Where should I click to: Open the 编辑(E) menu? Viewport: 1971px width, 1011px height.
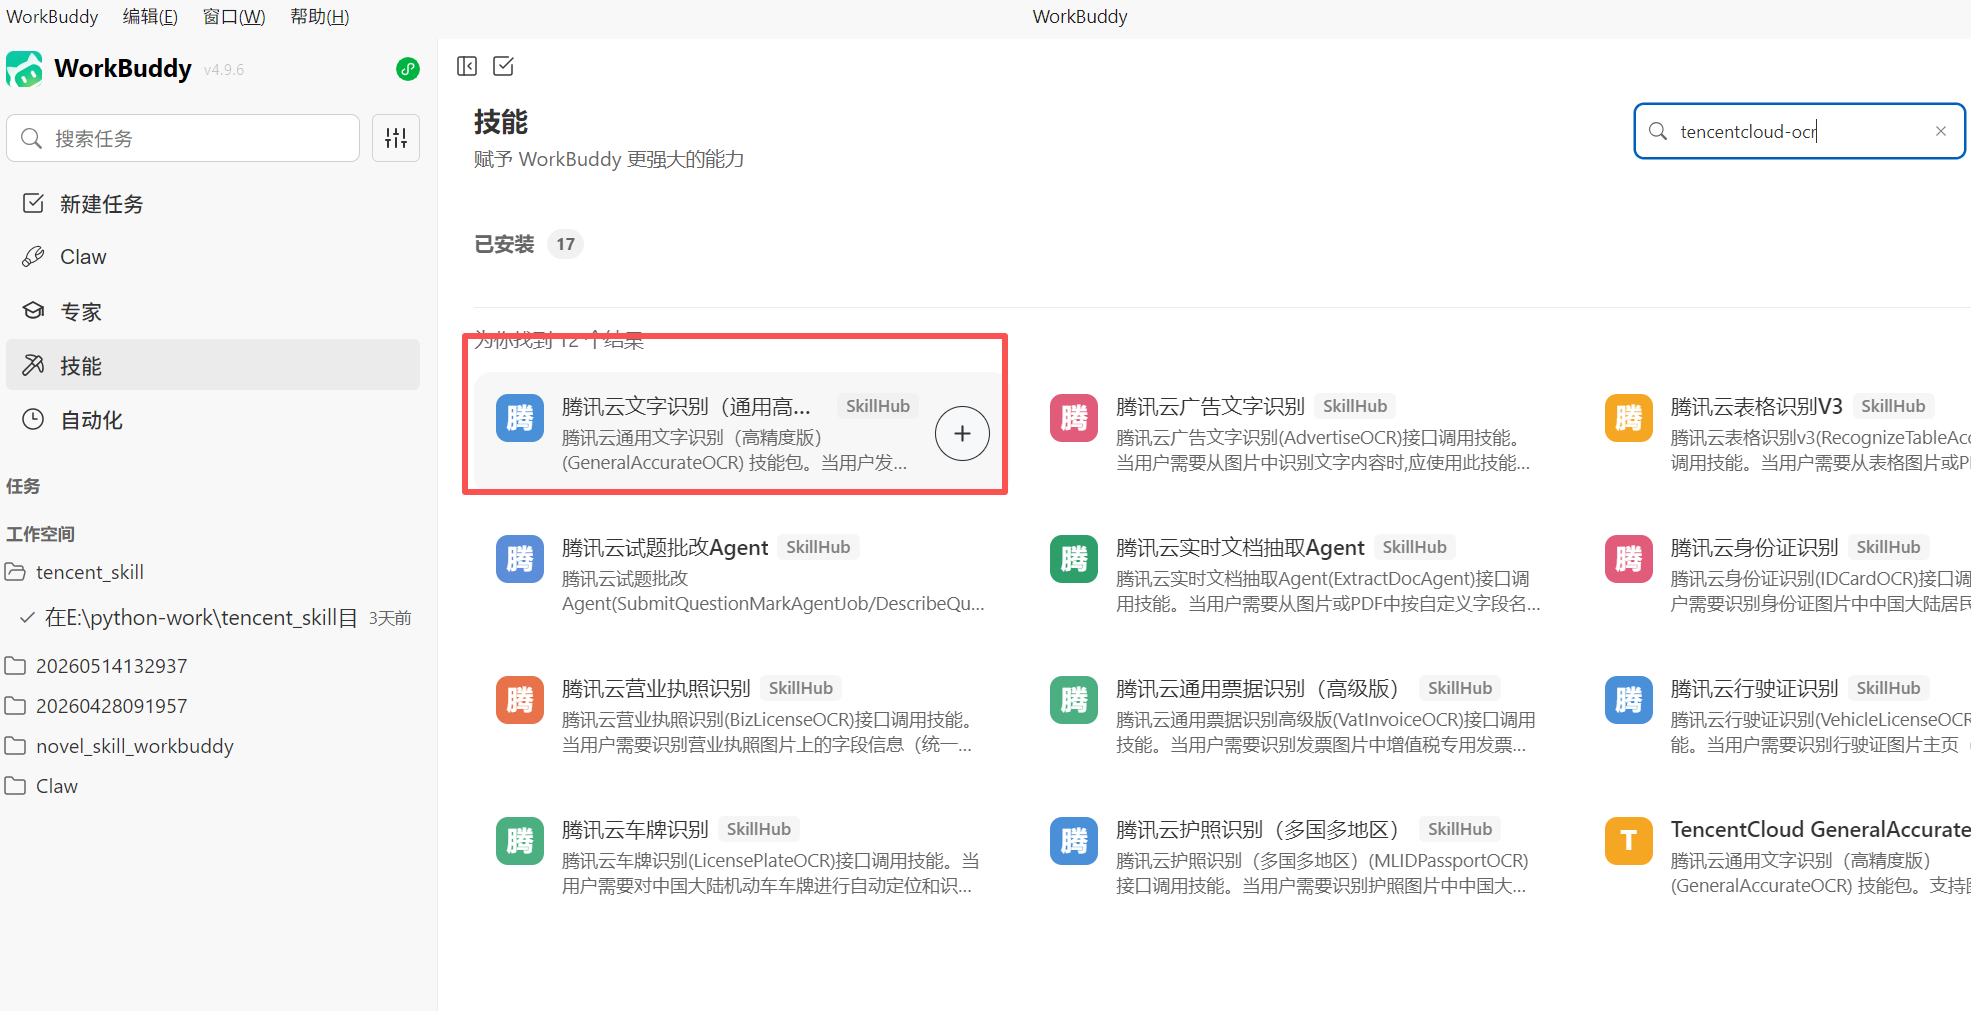point(150,17)
